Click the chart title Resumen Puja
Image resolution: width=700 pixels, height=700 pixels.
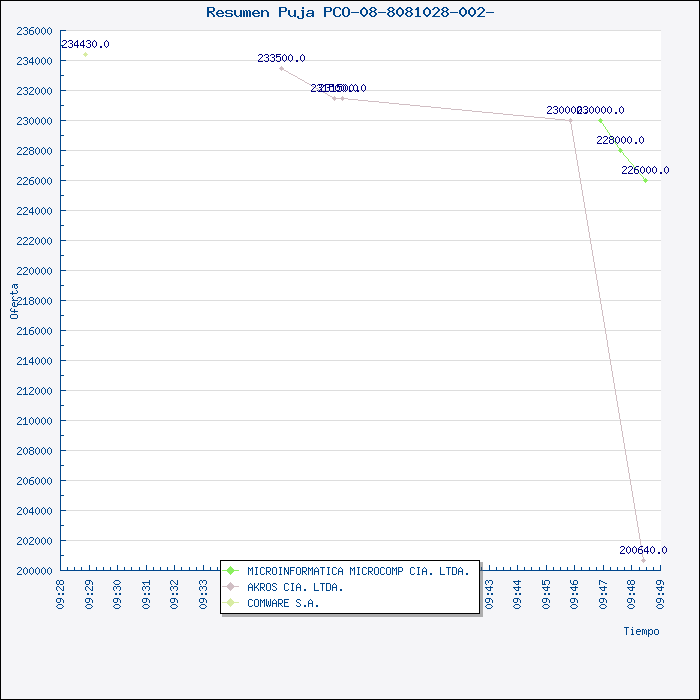[350, 12]
